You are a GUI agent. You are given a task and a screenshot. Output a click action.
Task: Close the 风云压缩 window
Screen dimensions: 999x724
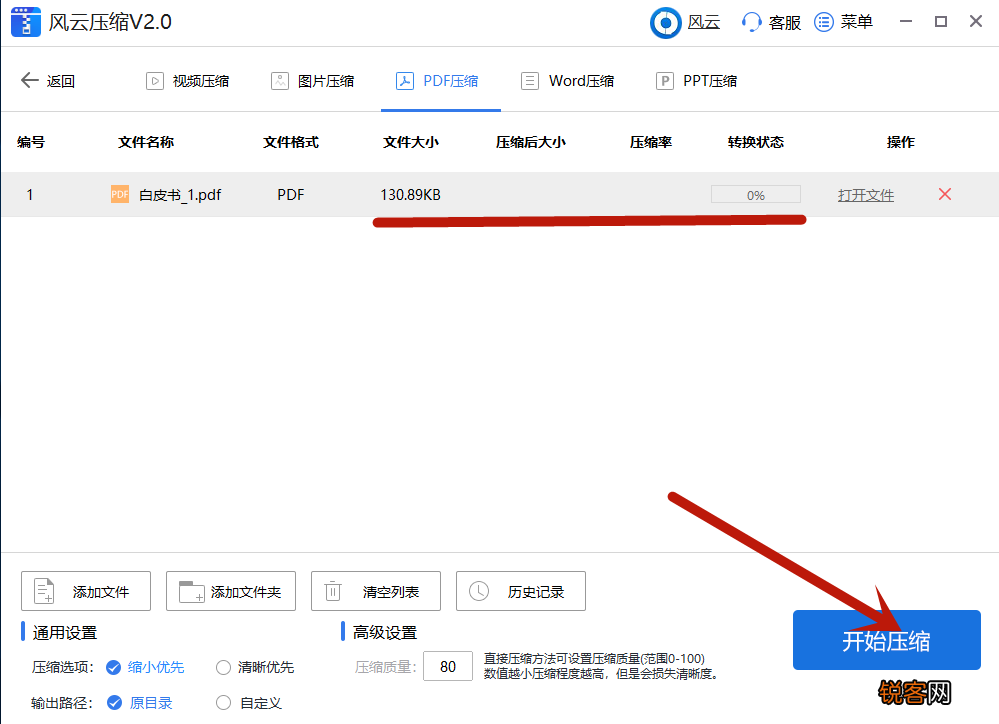coord(975,22)
